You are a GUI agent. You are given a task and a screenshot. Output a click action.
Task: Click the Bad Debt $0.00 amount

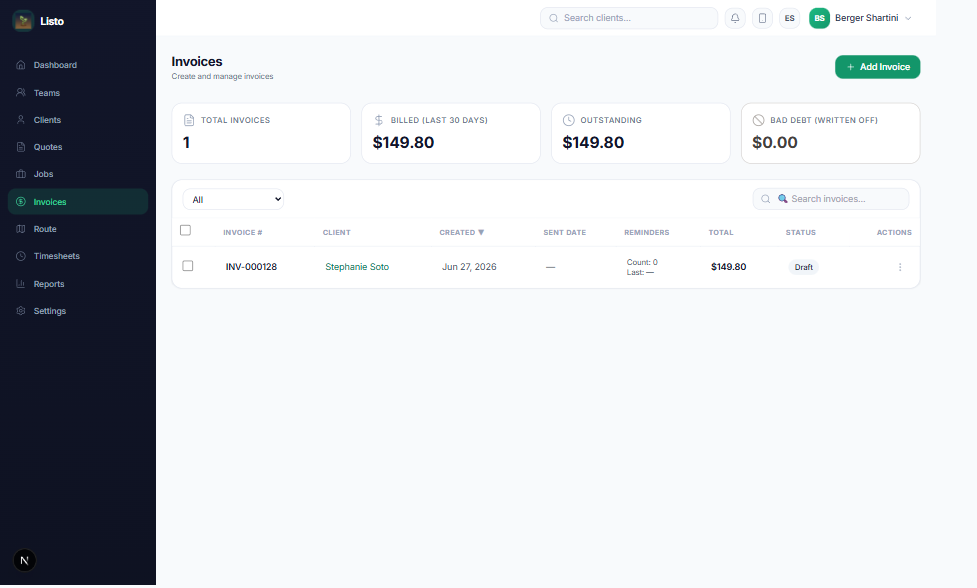(x=774, y=143)
